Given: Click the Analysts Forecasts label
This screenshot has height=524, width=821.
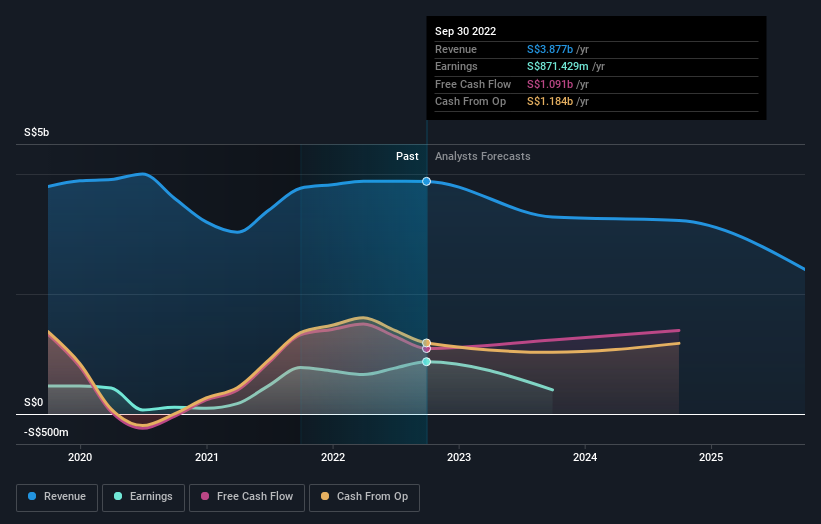Looking at the screenshot, I should pyautogui.click(x=483, y=157).
